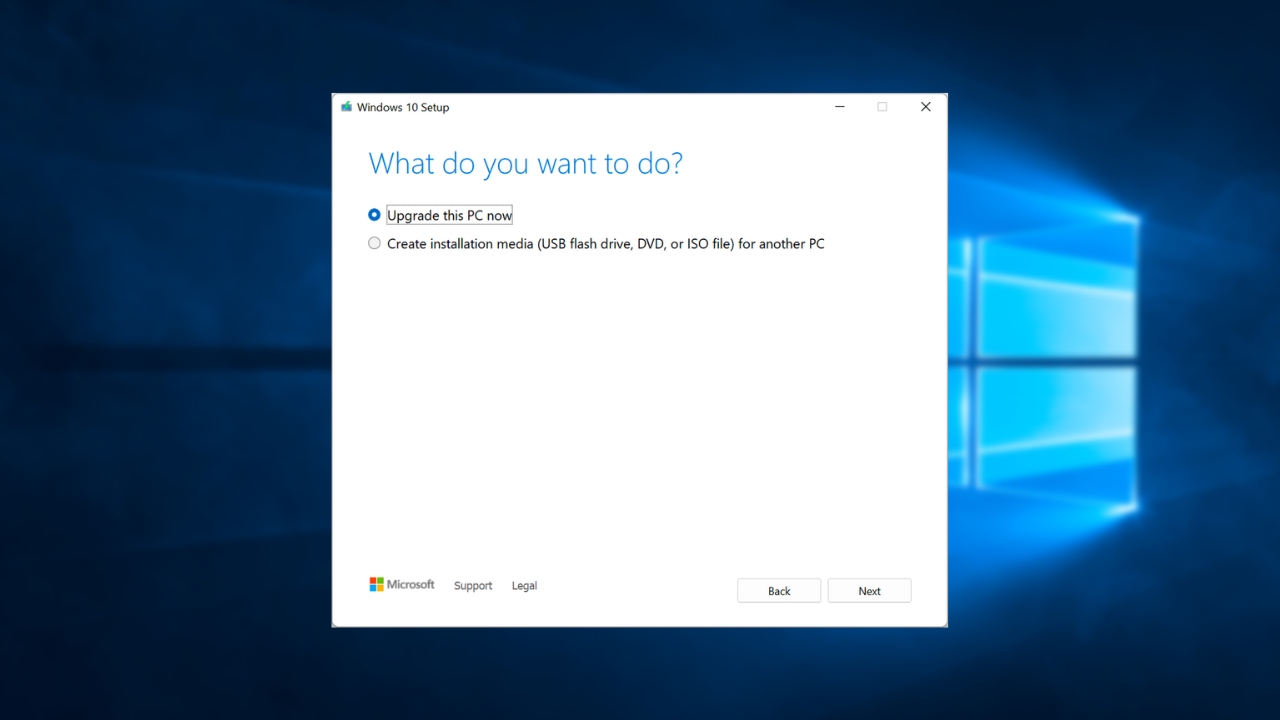Choose the "Create installation media" radio option
The image size is (1280, 720).
click(x=374, y=243)
